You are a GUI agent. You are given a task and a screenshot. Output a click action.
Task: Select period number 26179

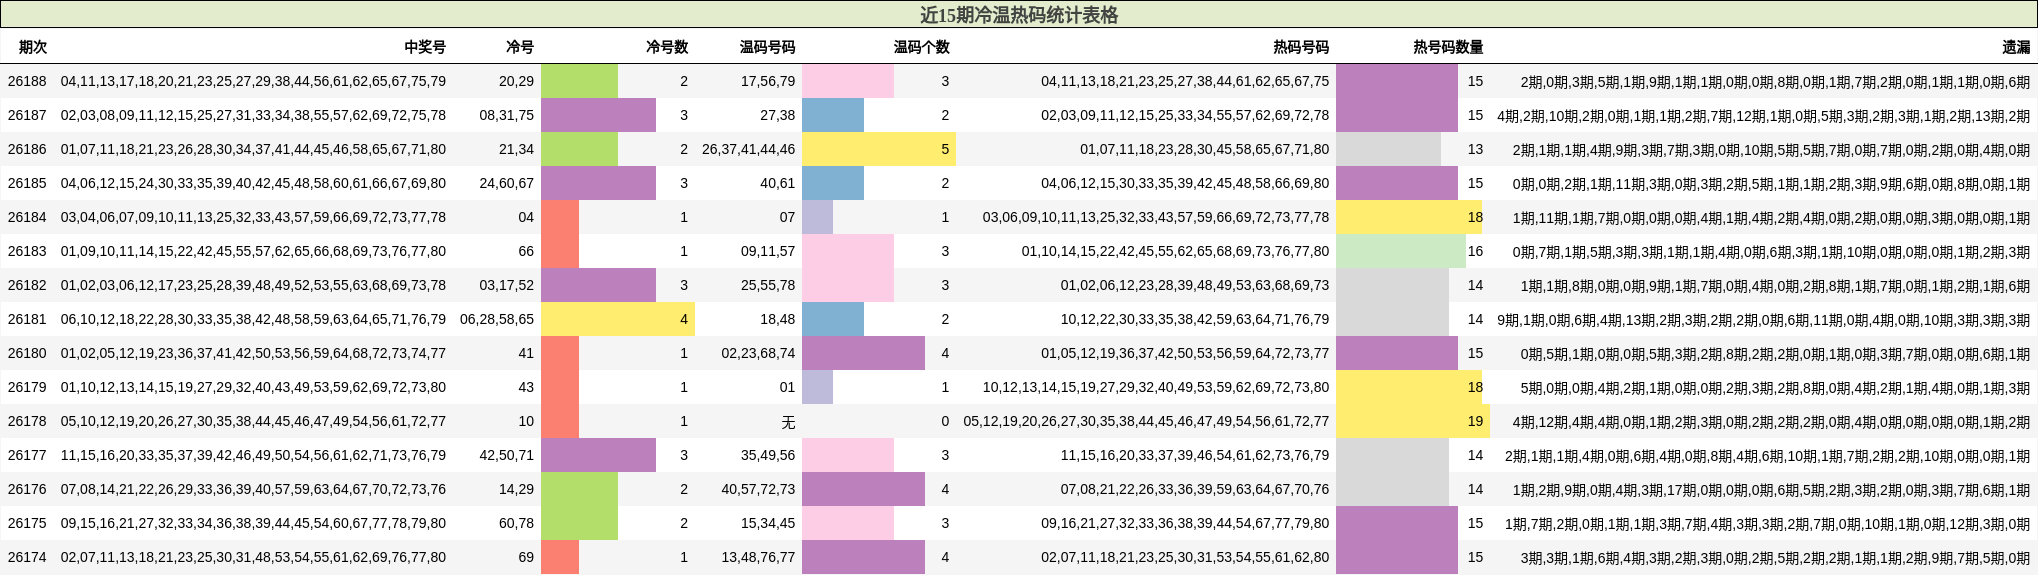click(27, 387)
